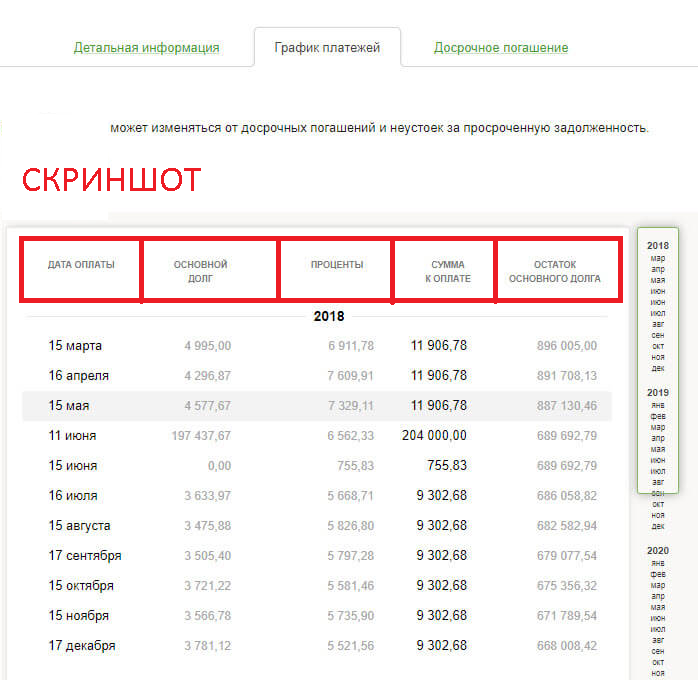Click remaining balance 675 356,32
The height and width of the screenshot is (680, 698).
coord(567,586)
